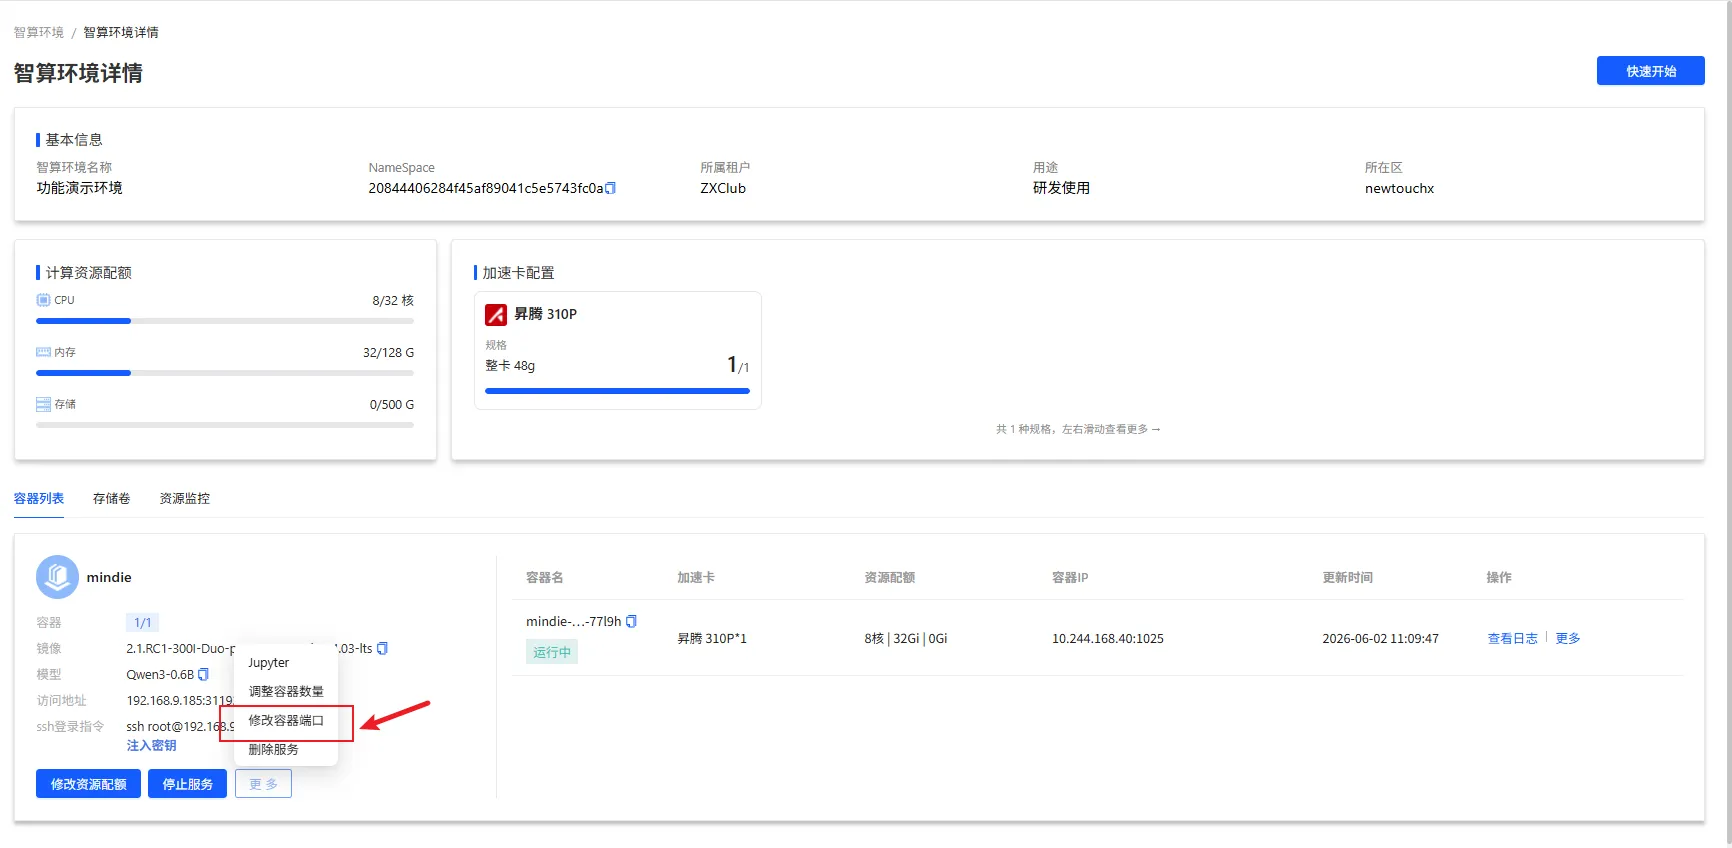
Task: Click the 研发使用 purpose value
Action: (1061, 188)
